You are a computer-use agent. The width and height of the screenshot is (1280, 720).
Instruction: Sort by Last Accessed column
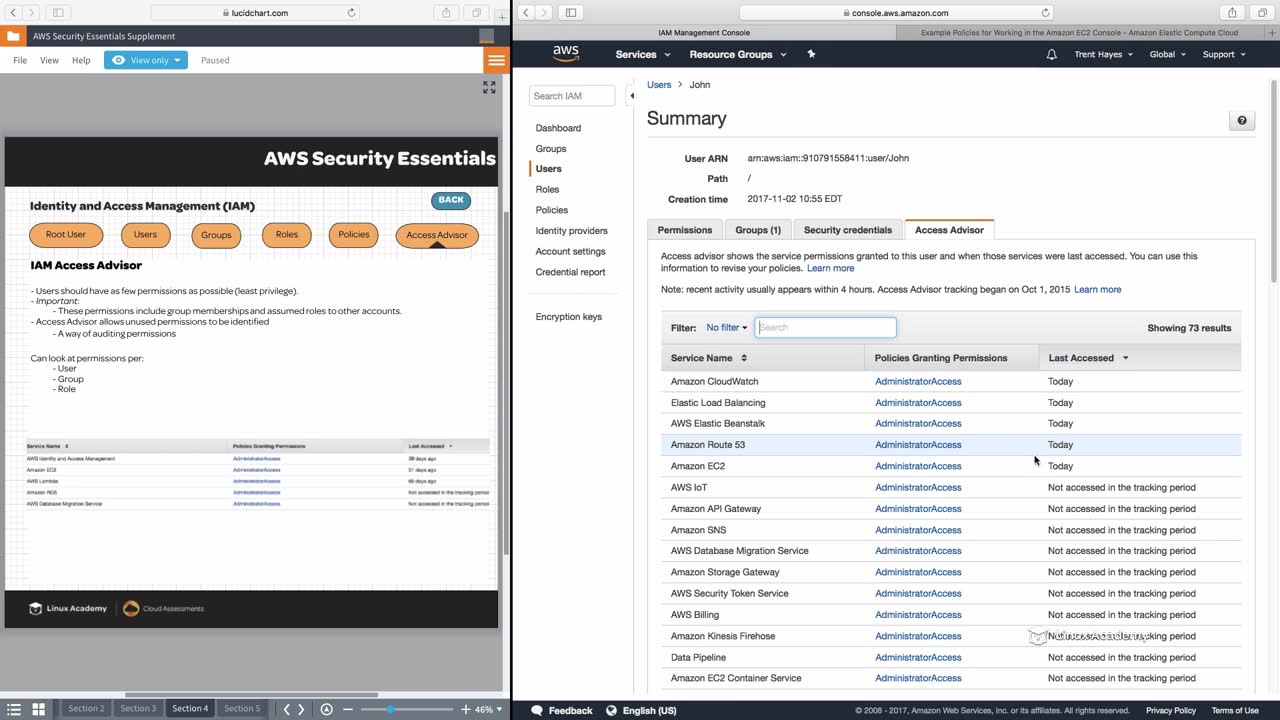pos(1088,358)
